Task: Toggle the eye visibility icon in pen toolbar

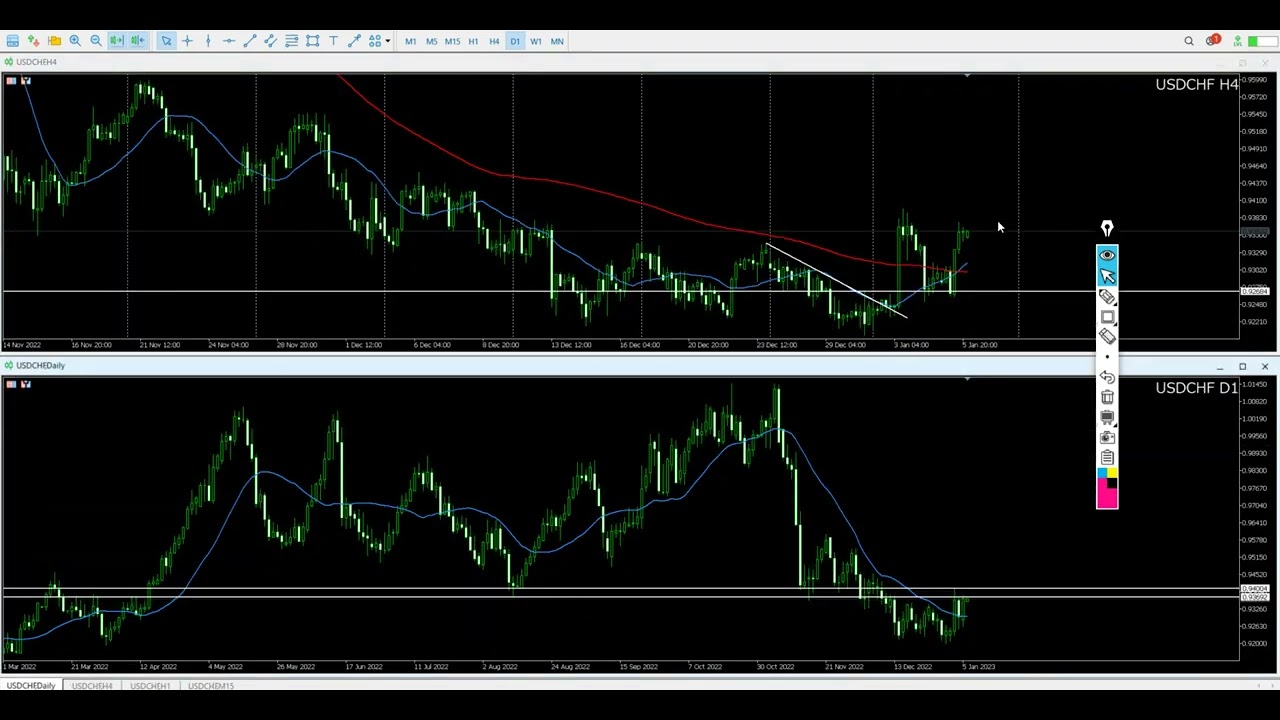Action: click(1107, 256)
